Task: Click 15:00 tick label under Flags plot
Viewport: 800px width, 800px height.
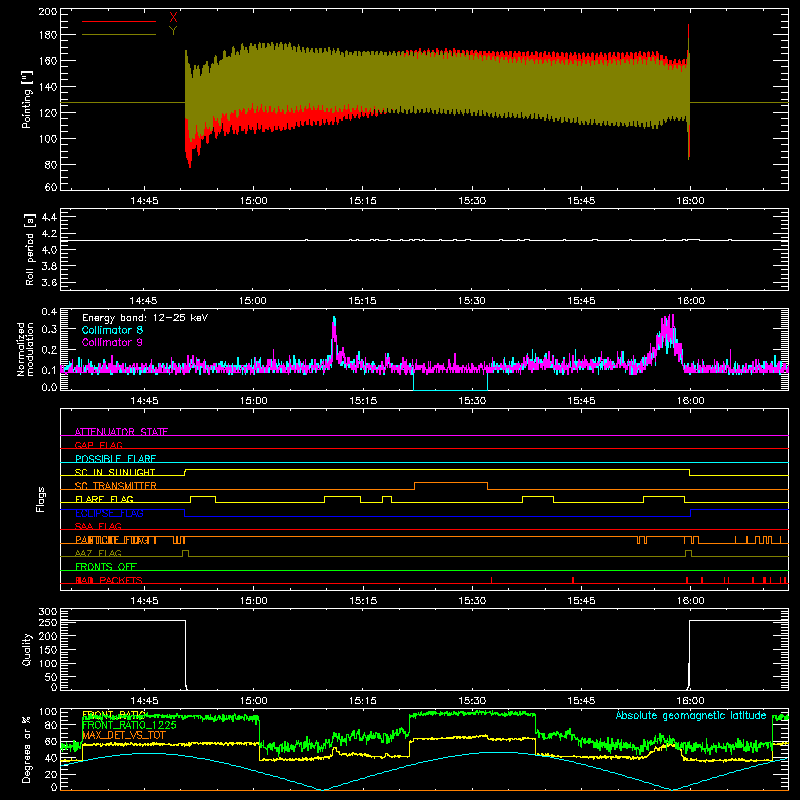Action: [254, 601]
